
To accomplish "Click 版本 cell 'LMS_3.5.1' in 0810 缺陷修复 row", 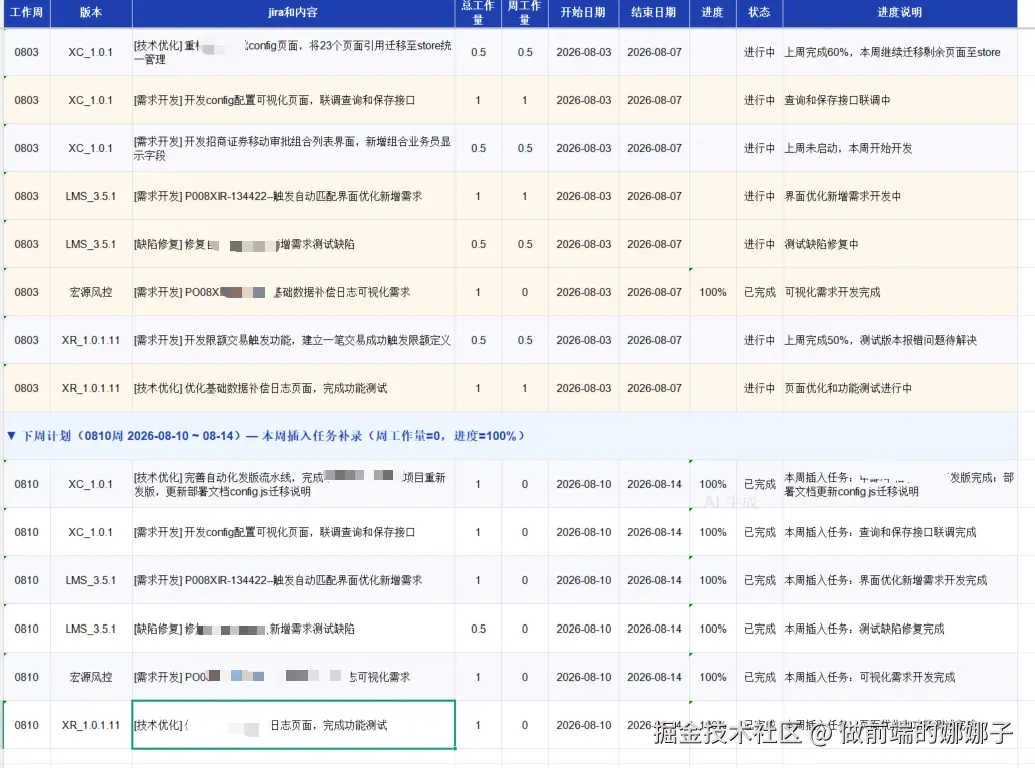I will [91, 629].
